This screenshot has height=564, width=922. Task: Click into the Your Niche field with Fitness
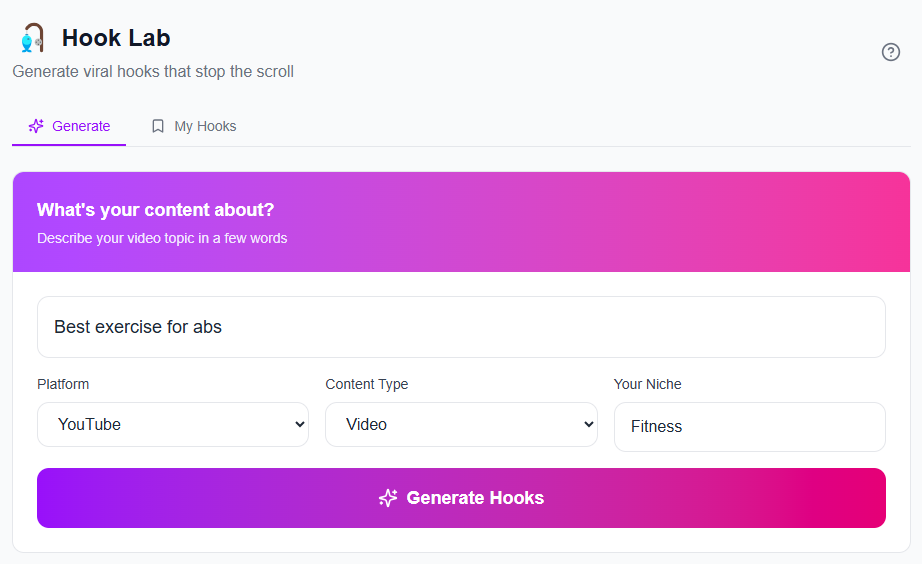748,427
